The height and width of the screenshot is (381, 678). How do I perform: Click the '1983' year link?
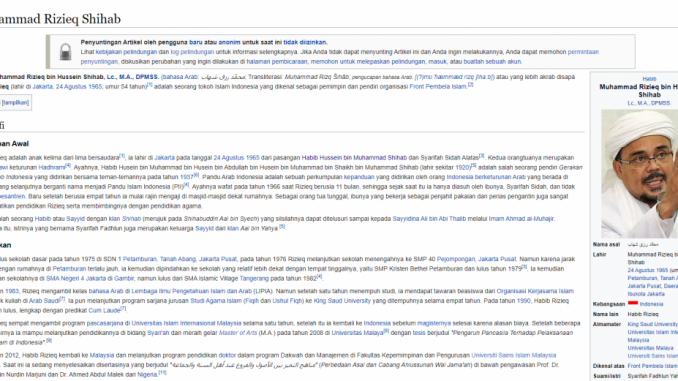(x=12, y=291)
